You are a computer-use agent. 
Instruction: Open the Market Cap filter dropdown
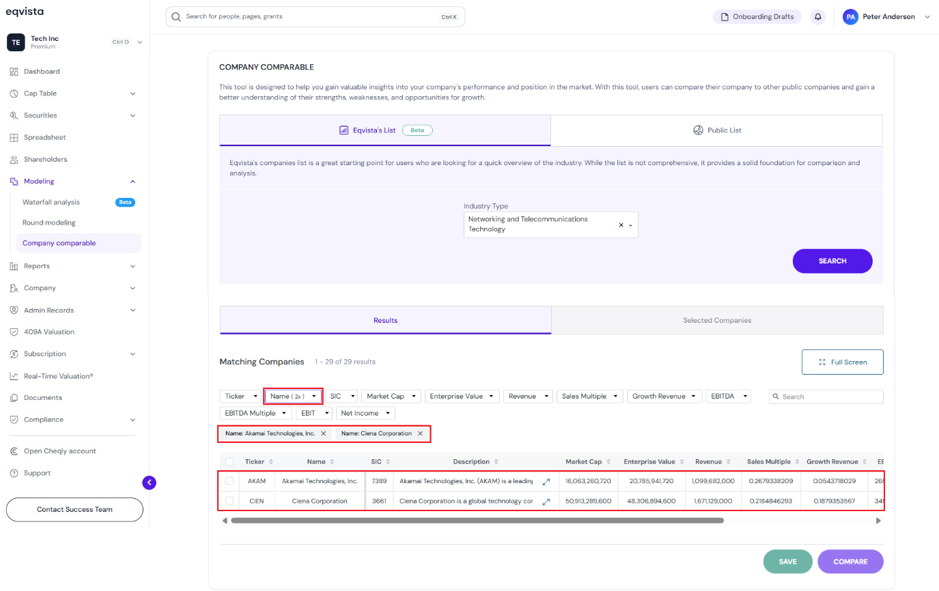click(x=391, y=396)
